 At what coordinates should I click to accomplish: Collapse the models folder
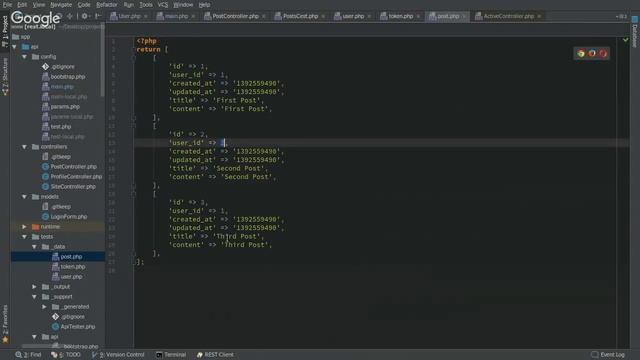(24, 197)
